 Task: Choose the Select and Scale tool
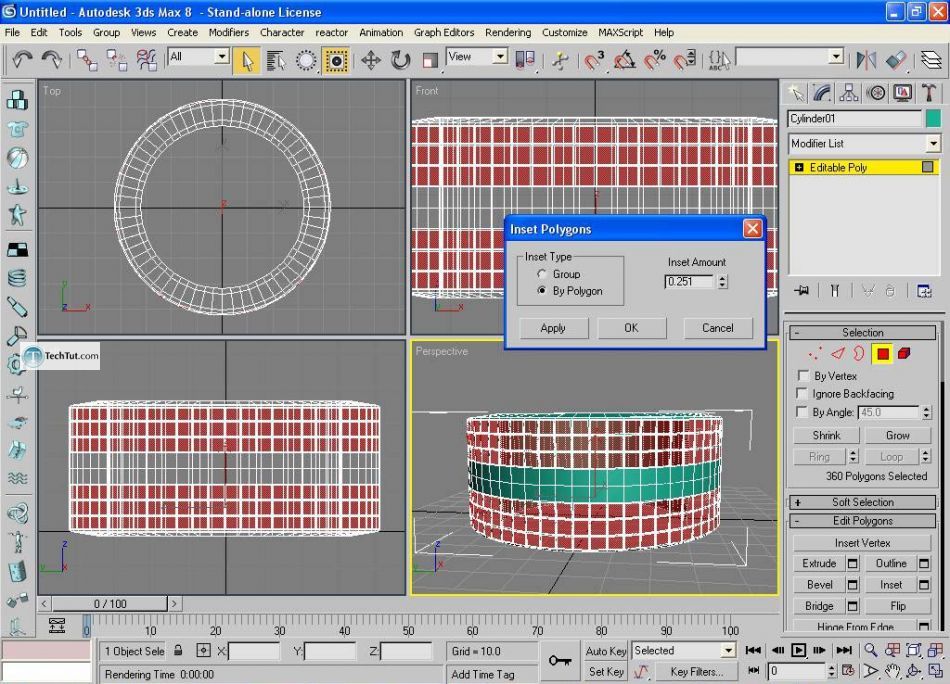430,60
